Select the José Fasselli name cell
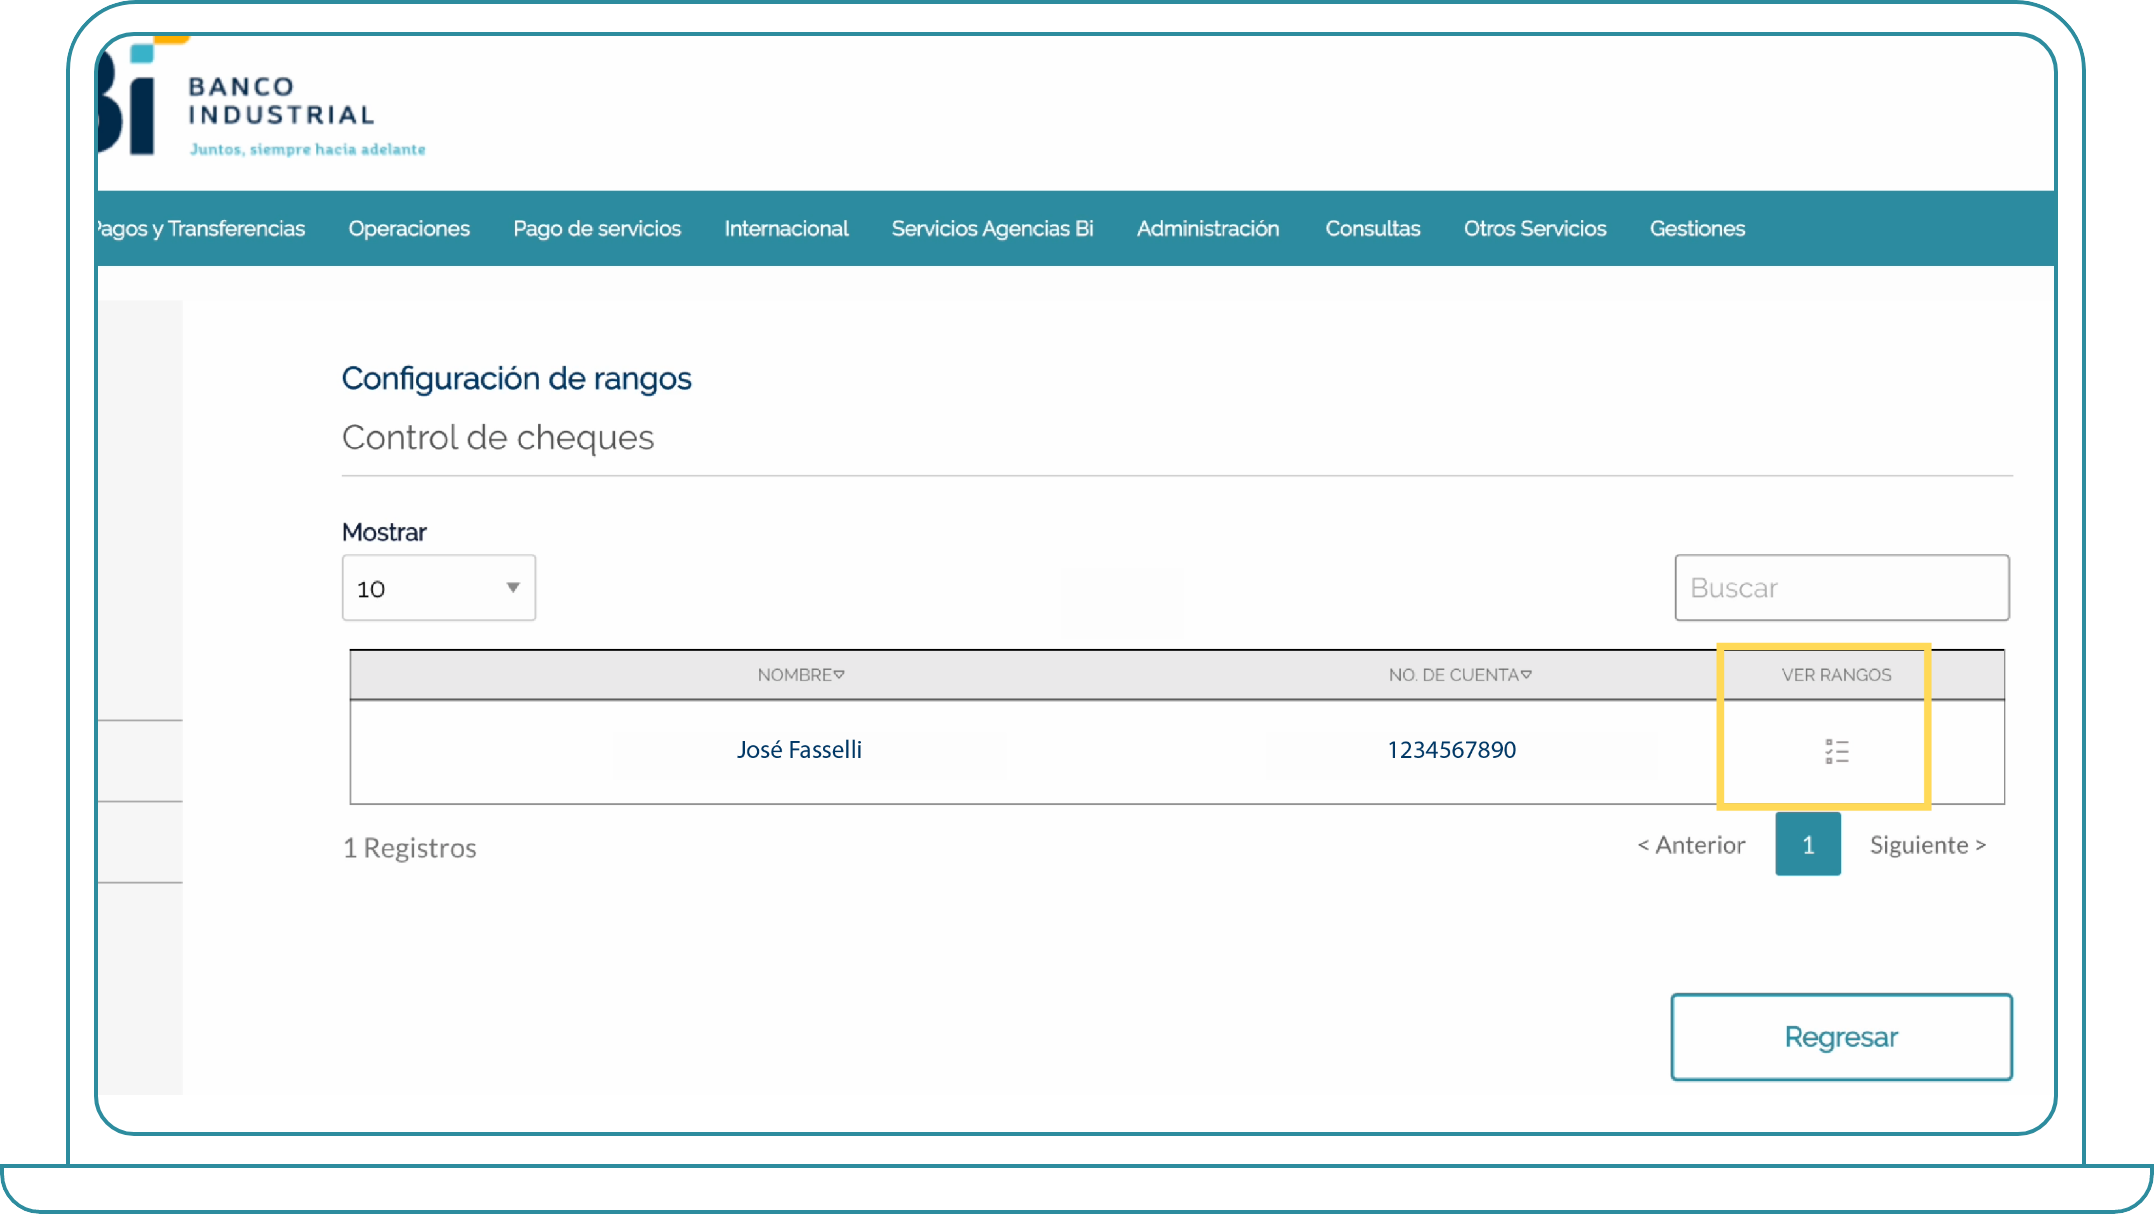The image size is (2154, 1214). (x=799, y=749)
